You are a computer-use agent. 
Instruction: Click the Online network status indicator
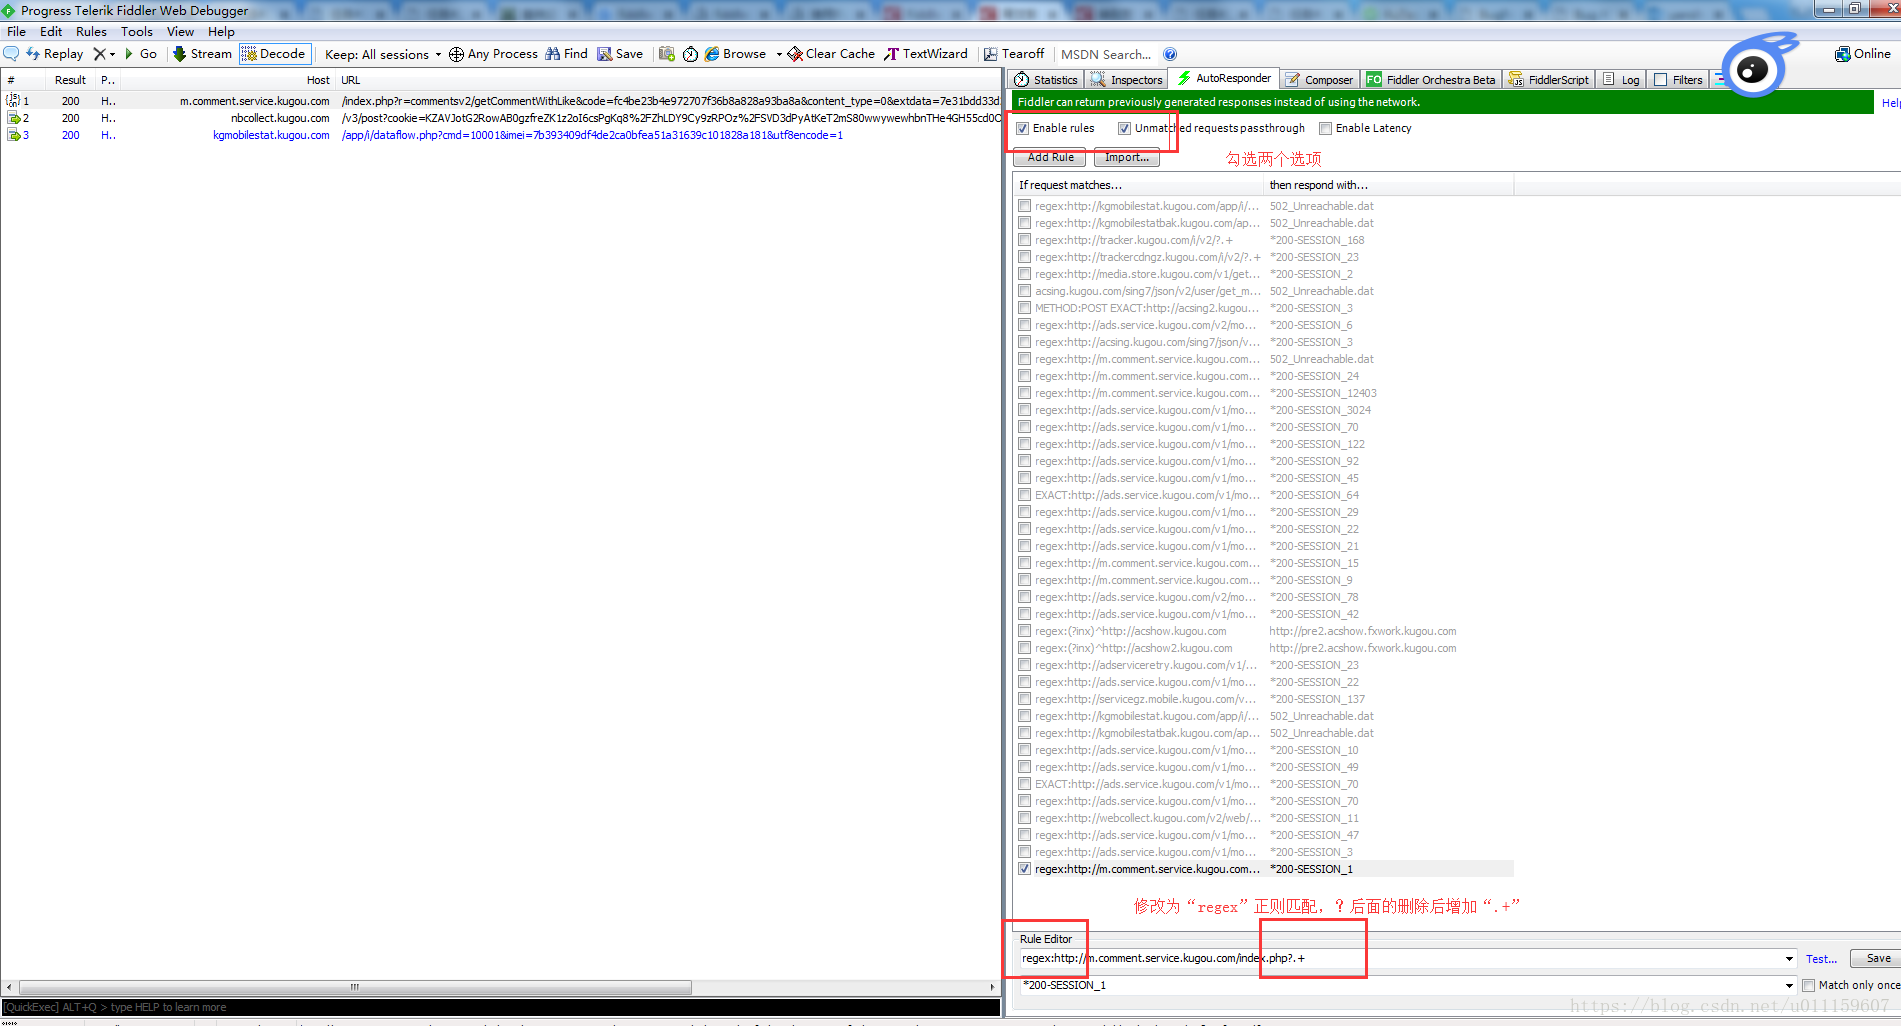(1863, 54)
